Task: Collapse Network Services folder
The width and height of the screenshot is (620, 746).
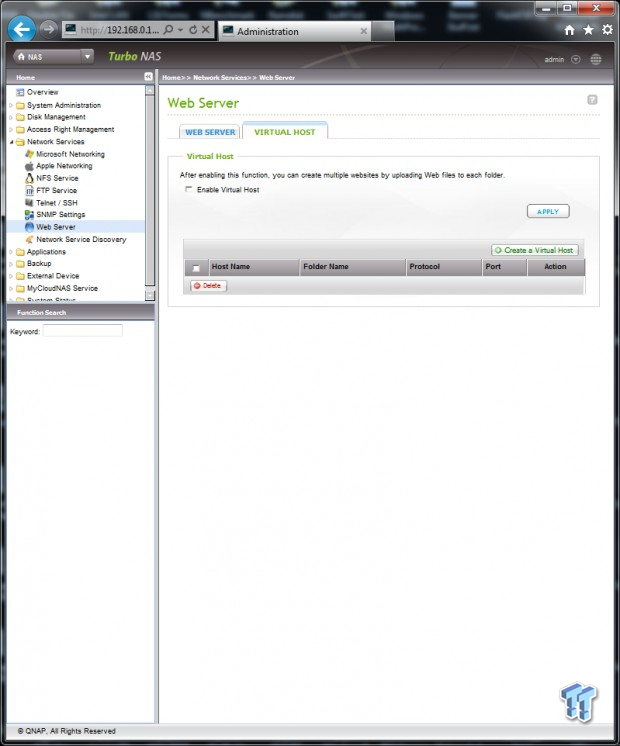Action: pyautogui.click(x=11, y=142)
